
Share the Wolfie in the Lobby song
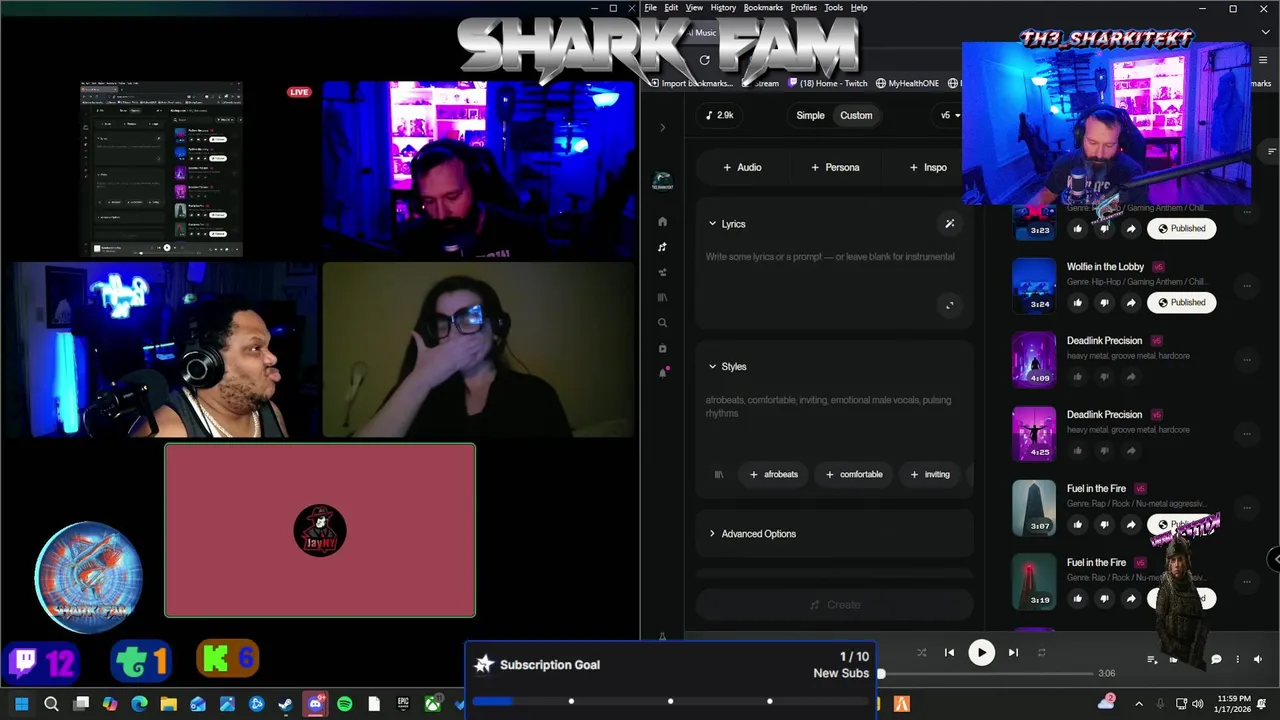point(1131,302)
